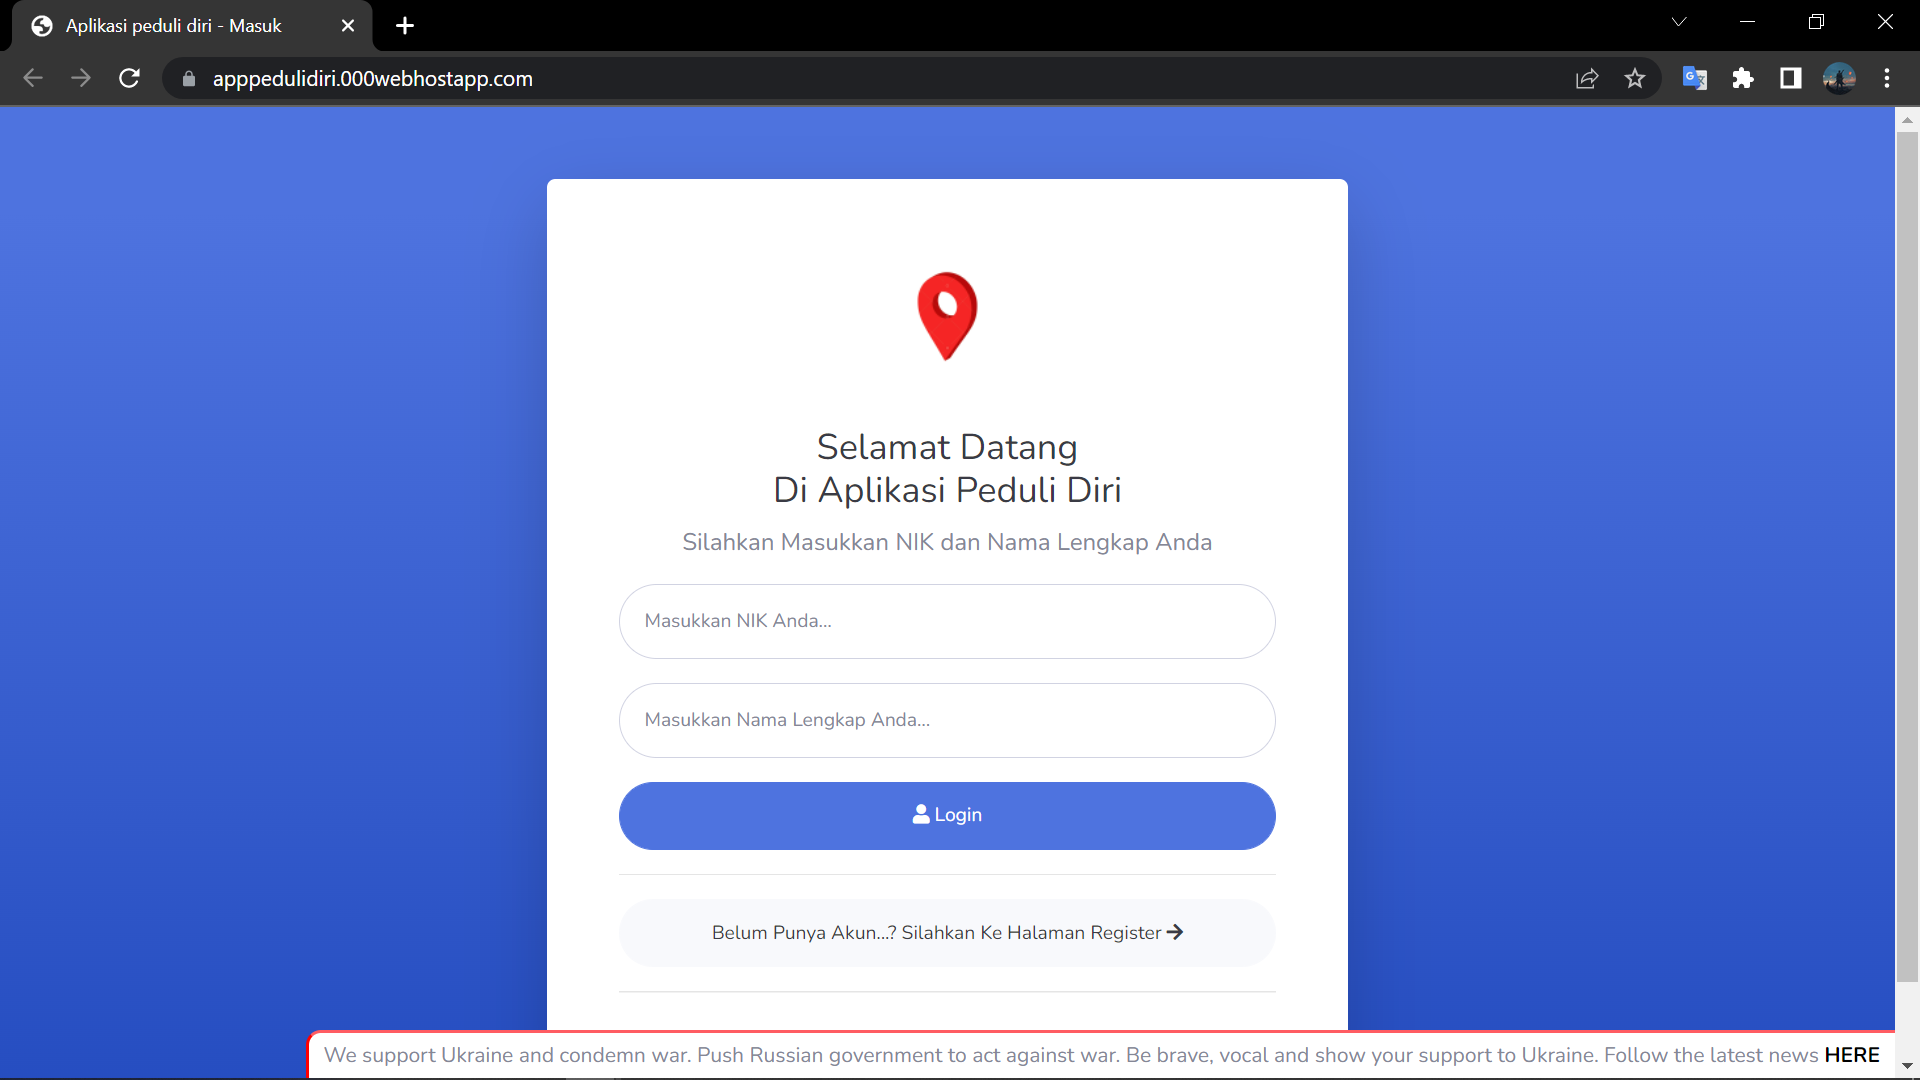Focus the Nama Lengkap input field
This screenshot has width=1920, height=1080.
(946, 720)
